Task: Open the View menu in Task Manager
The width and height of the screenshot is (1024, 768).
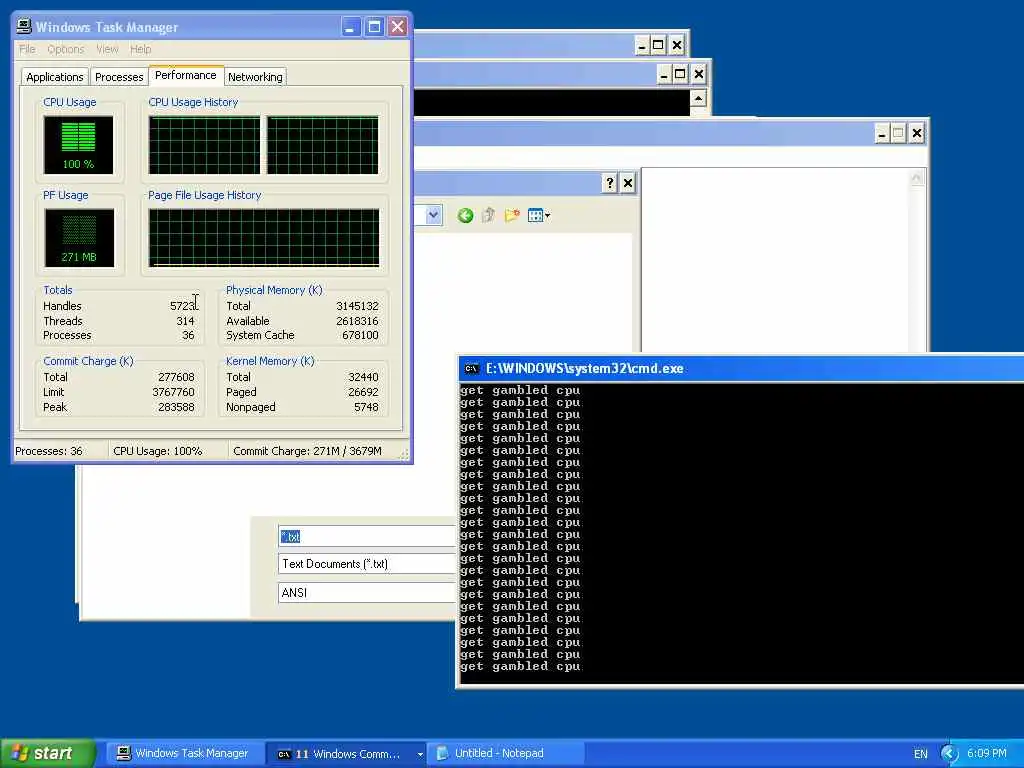Action: [107, 49]
